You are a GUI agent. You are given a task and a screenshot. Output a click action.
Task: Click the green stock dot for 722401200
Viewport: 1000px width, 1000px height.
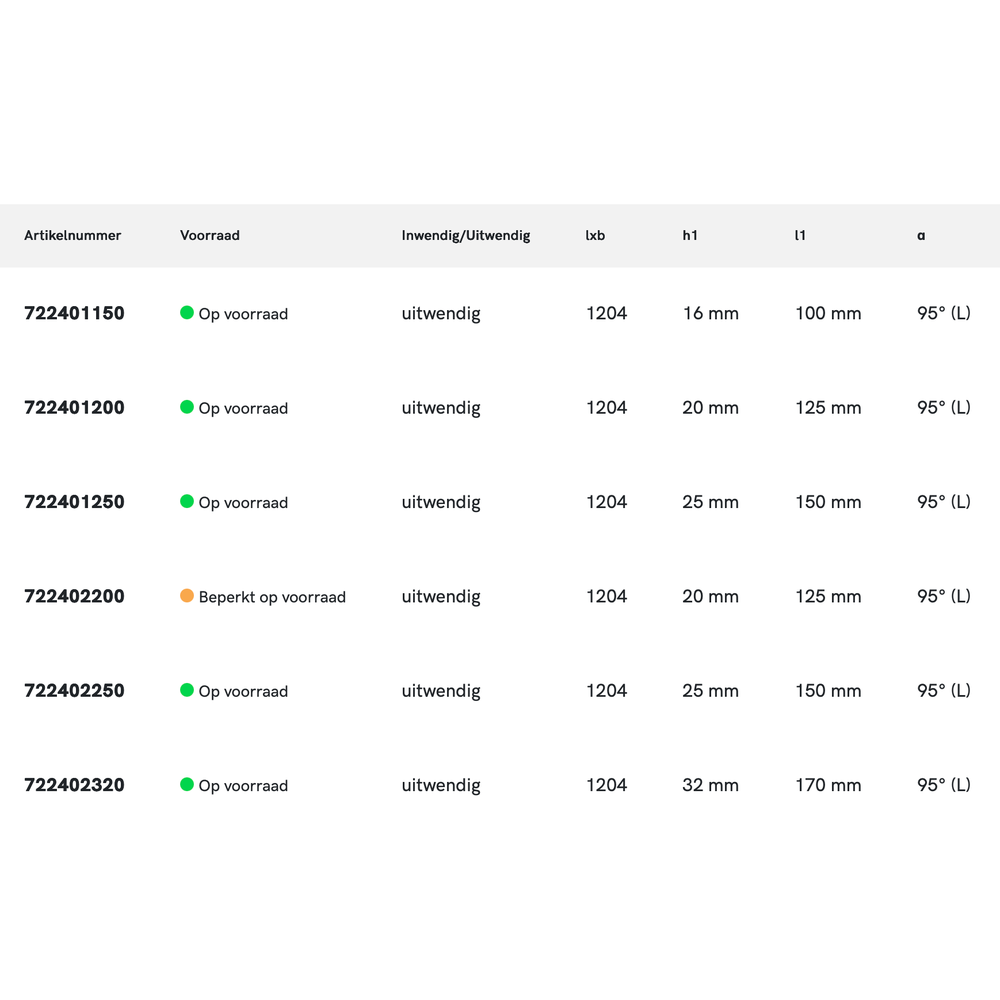[x=187, y=407]
